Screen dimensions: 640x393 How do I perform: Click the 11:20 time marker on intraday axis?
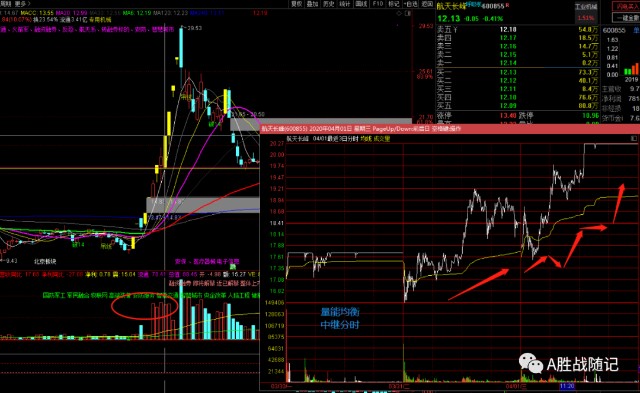567,386
